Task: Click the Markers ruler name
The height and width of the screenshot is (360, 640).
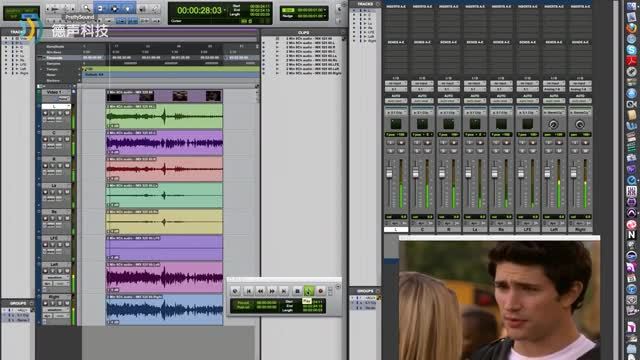Action: 53,80
